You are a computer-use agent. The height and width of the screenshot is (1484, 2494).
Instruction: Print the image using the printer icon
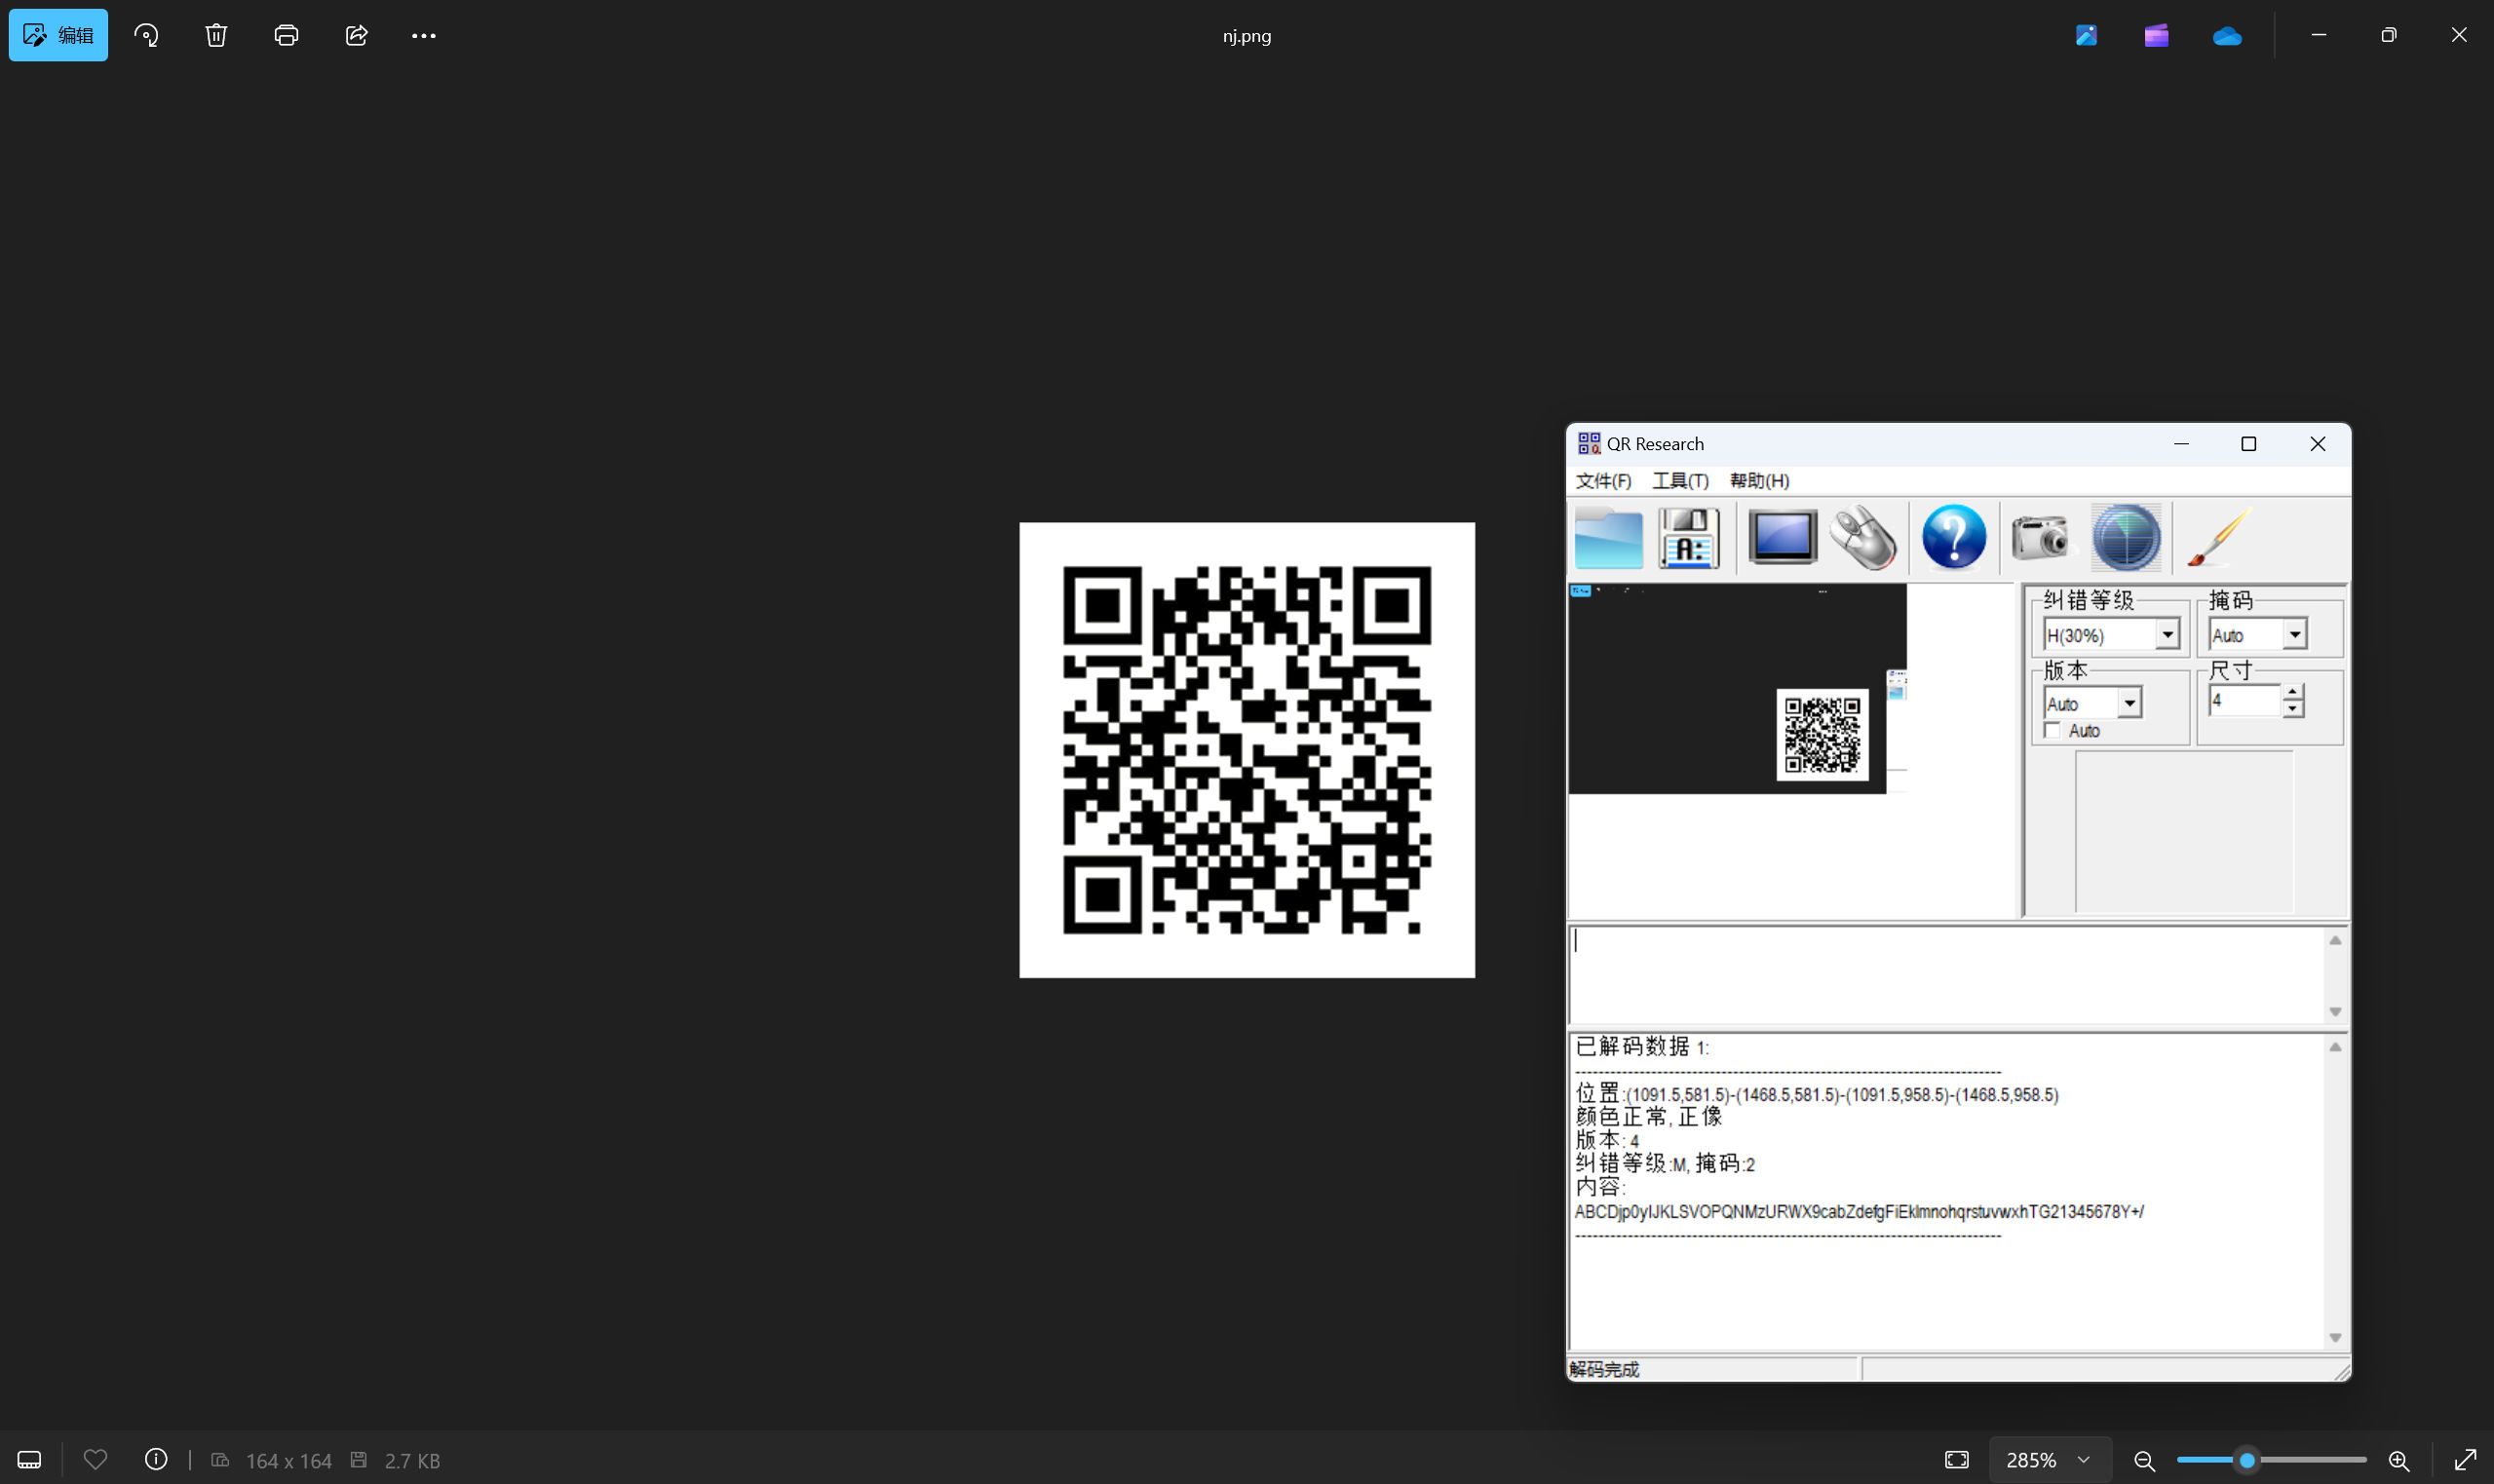(286, 35)
